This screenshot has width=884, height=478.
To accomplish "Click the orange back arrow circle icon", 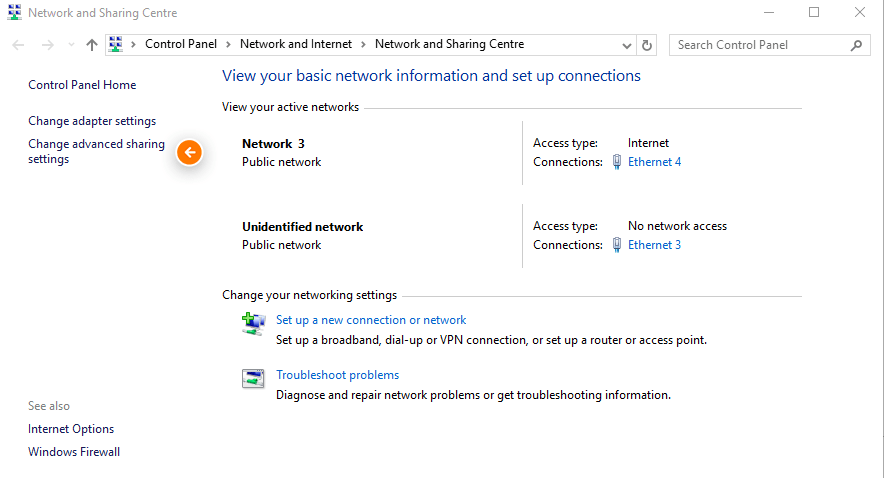I will point(189,152).
